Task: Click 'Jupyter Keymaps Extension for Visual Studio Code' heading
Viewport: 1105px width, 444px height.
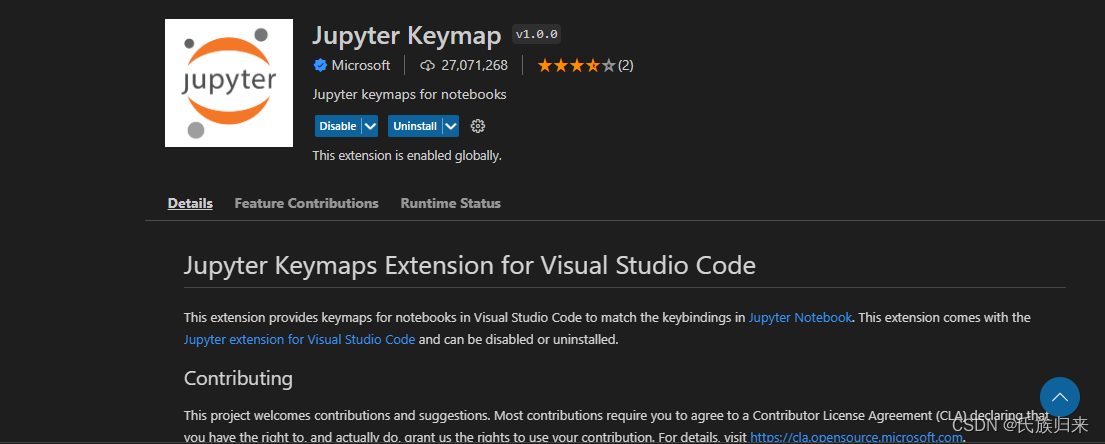Action: (470, 266)
